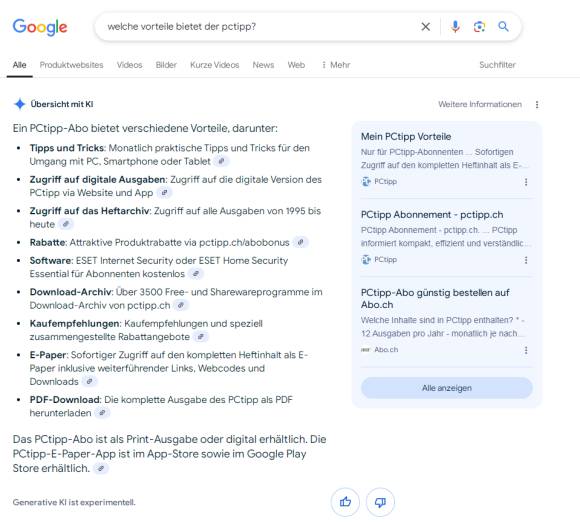Like the AI overview with thumbs up
Image resolution: width=580 pixels, height=524 pixels.
click(x=345, y=502)
